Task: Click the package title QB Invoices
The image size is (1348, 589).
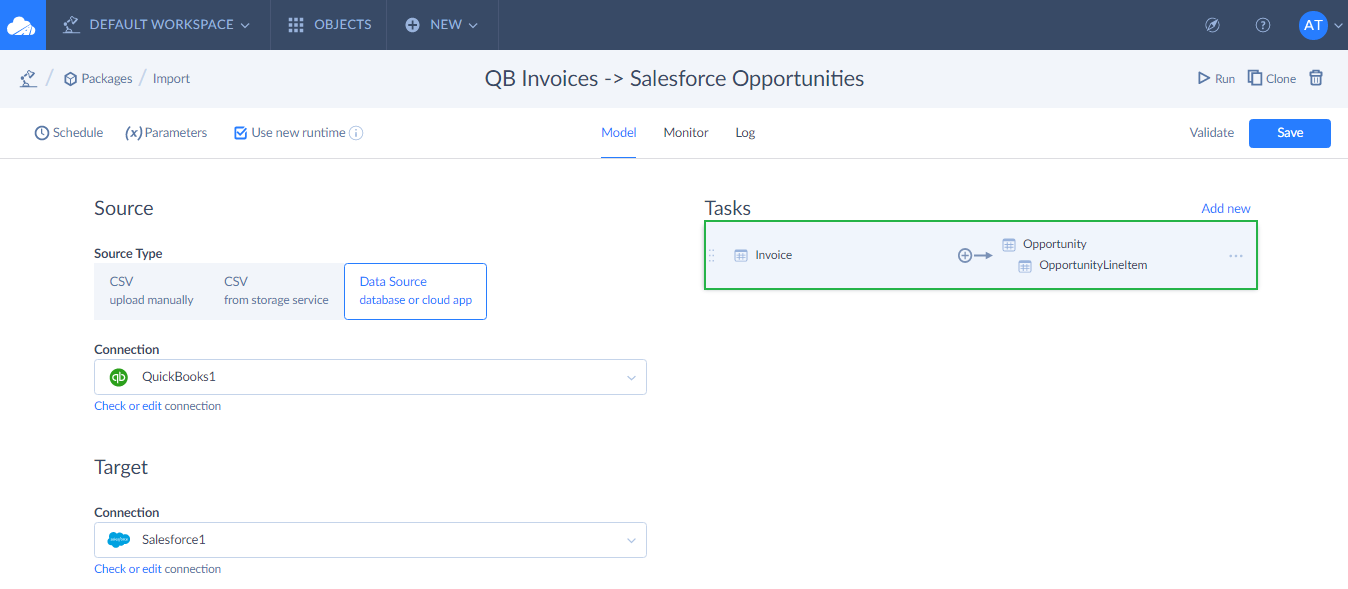Action: 674,78
